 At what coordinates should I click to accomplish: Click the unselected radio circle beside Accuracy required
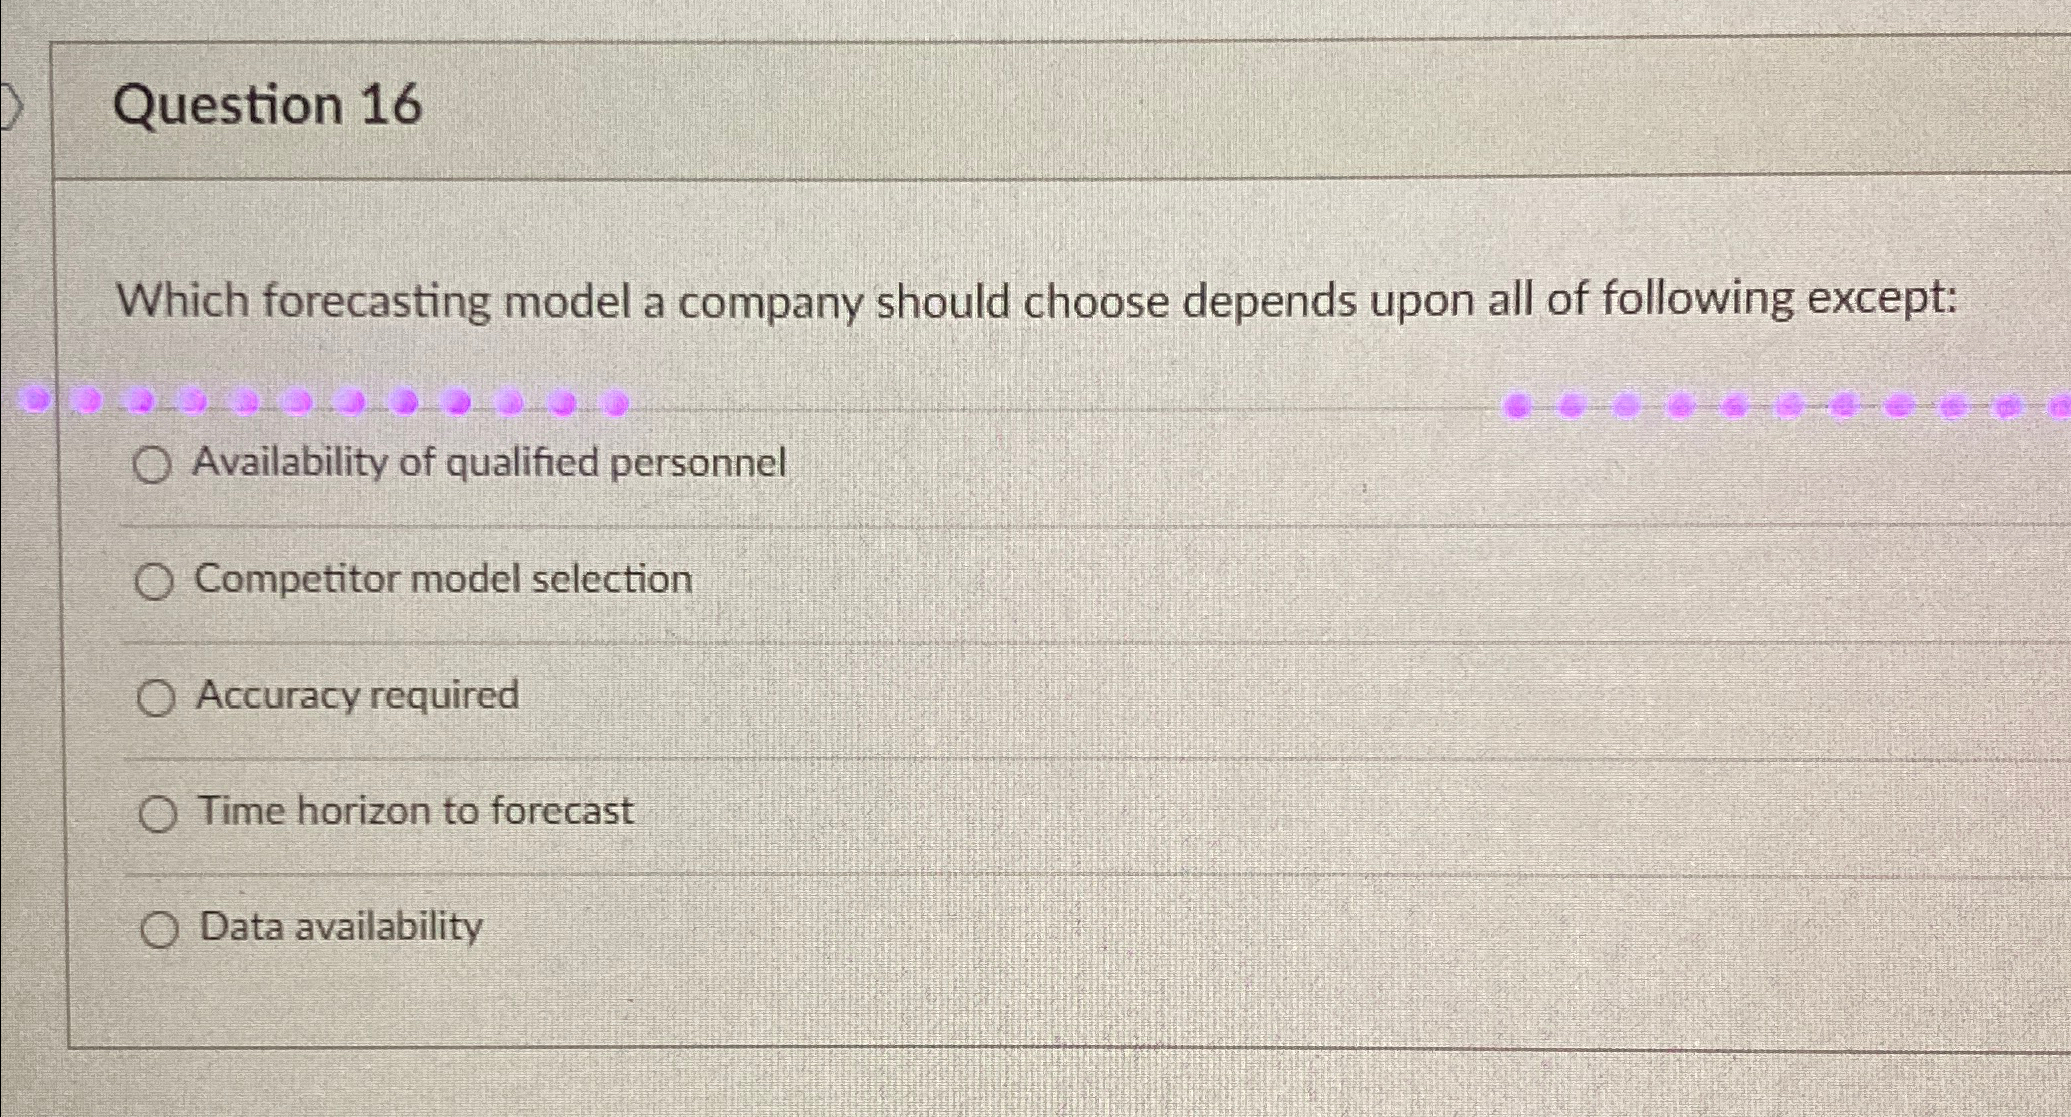coord(155,697)
